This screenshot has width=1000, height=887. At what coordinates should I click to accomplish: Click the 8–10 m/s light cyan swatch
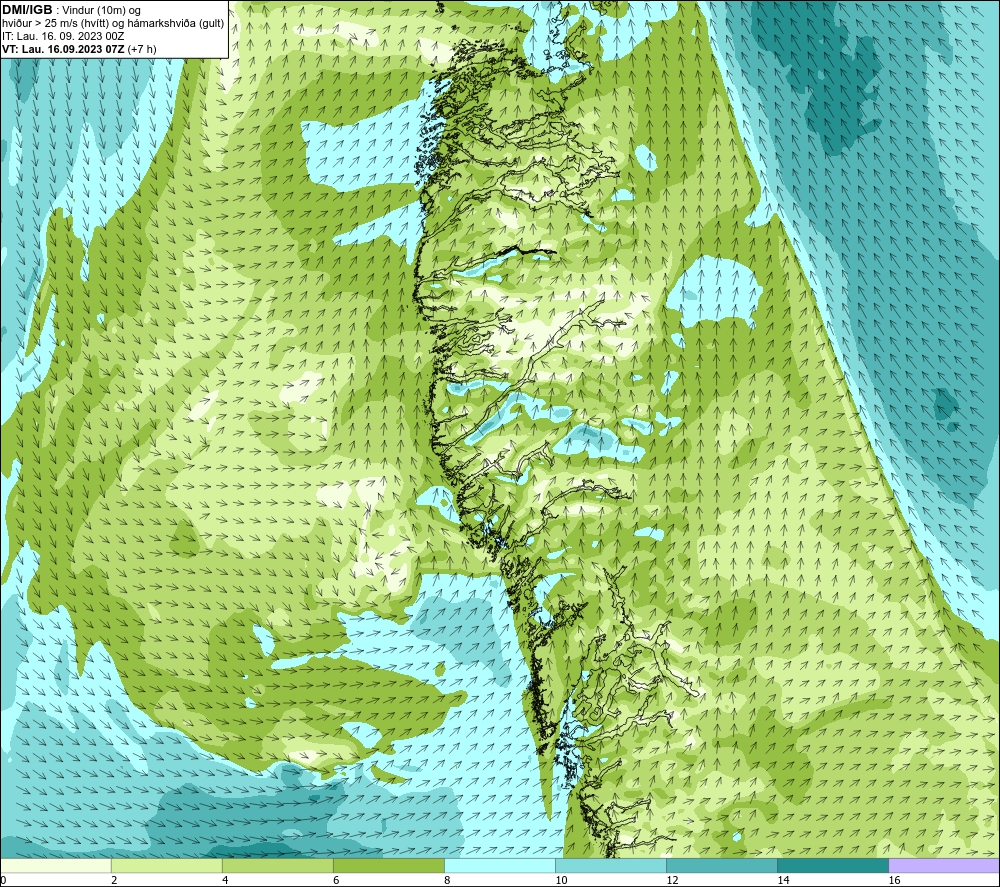pos(499,865)
